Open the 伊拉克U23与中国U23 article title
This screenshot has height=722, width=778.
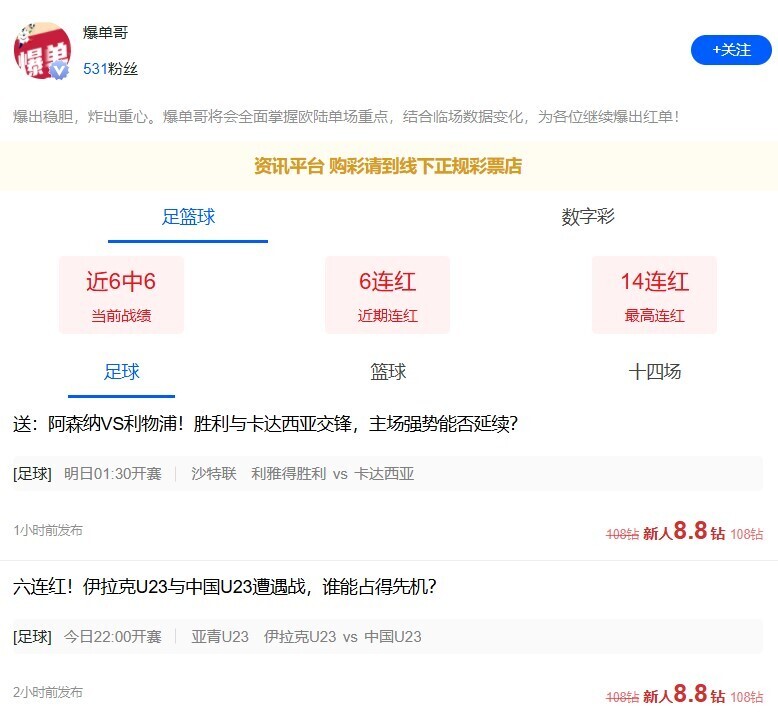pos(225,587)
